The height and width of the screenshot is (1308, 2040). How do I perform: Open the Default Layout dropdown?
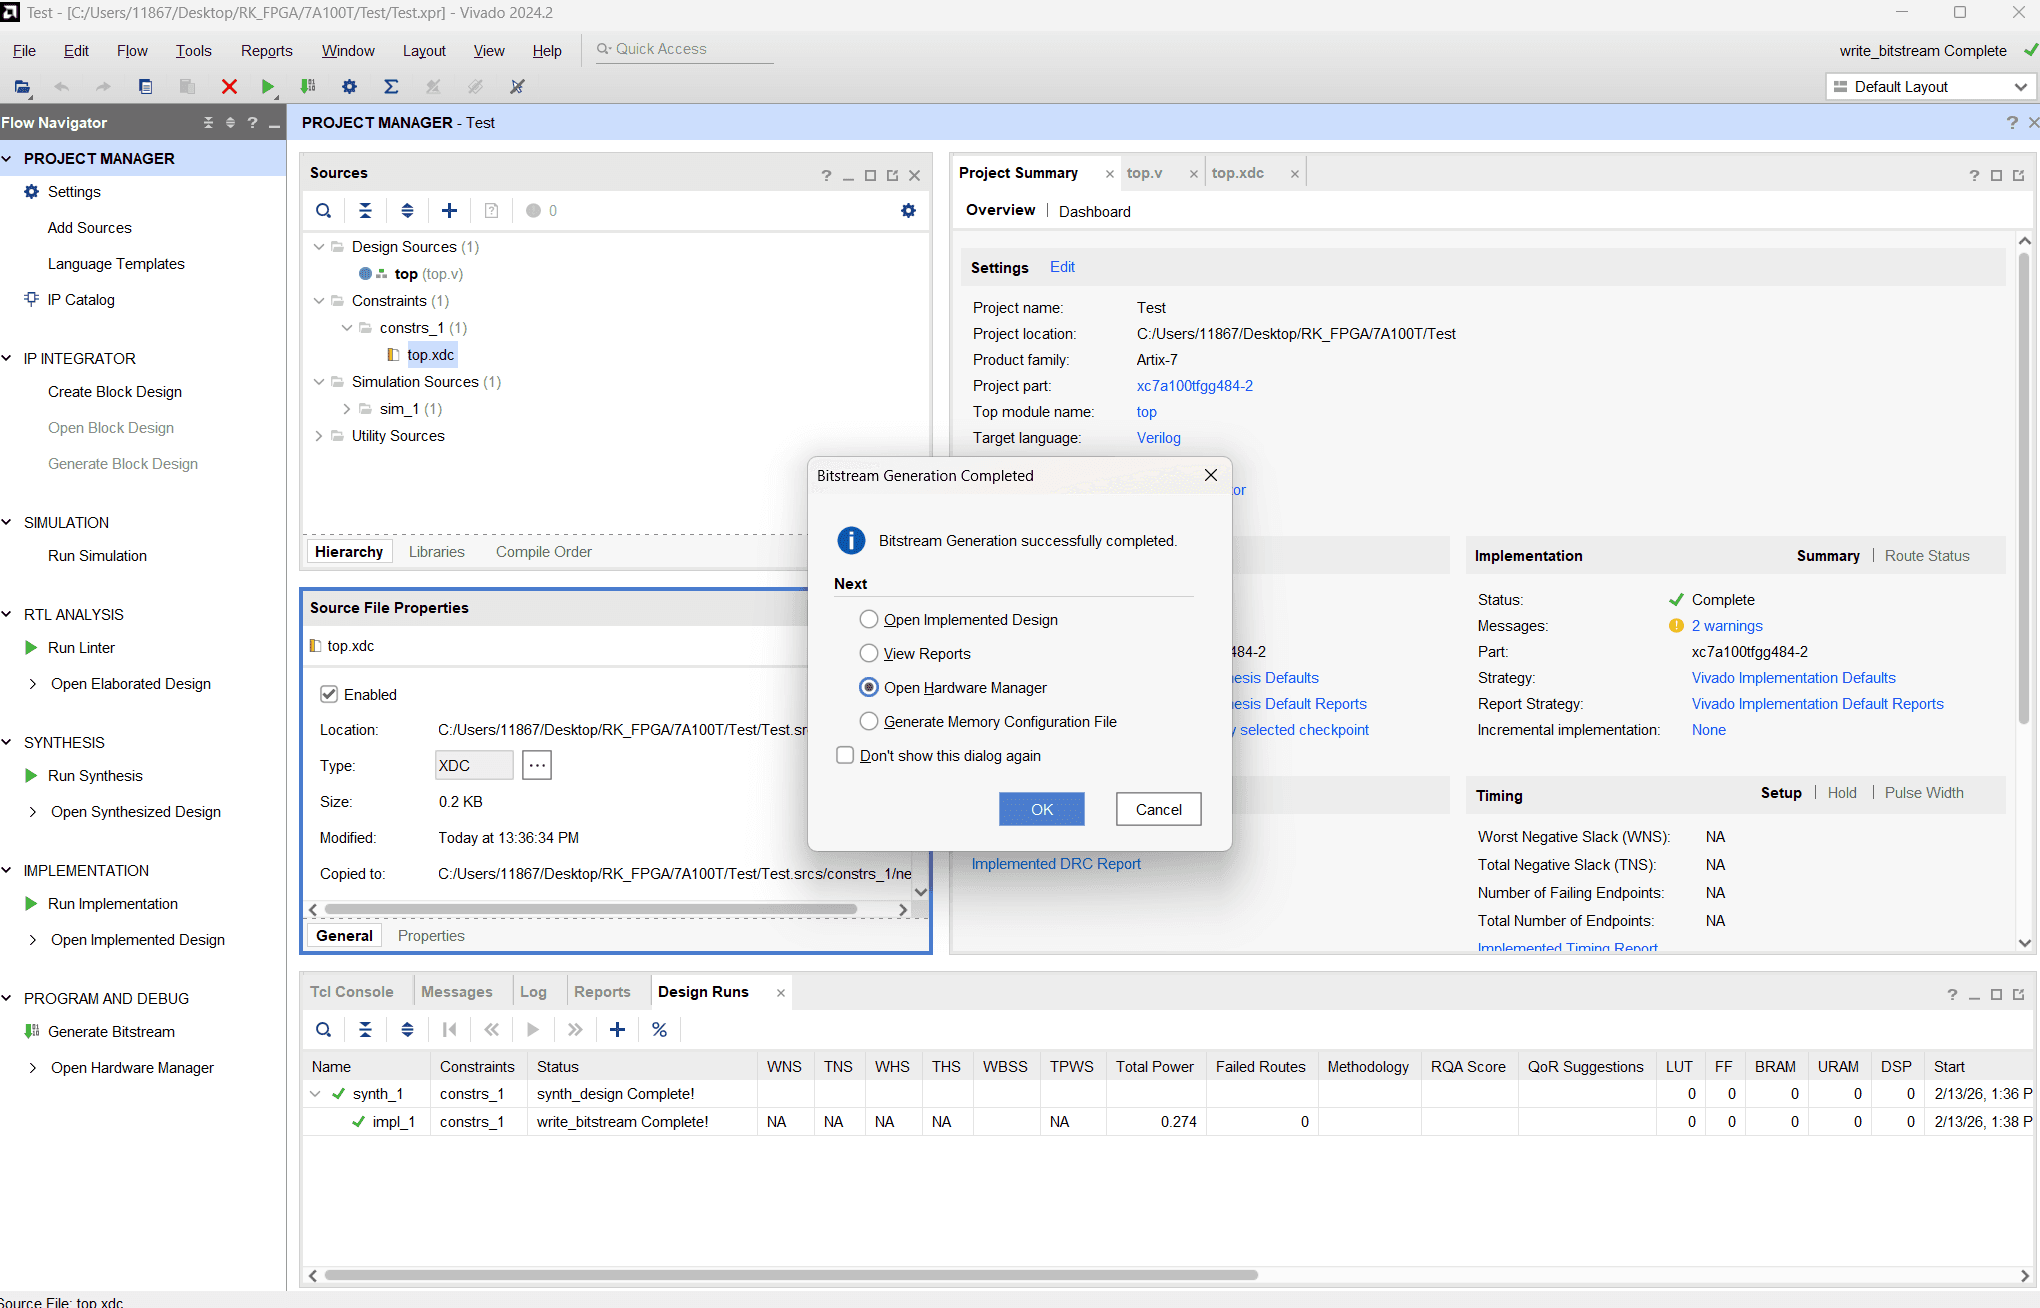tap(1930, 87)
